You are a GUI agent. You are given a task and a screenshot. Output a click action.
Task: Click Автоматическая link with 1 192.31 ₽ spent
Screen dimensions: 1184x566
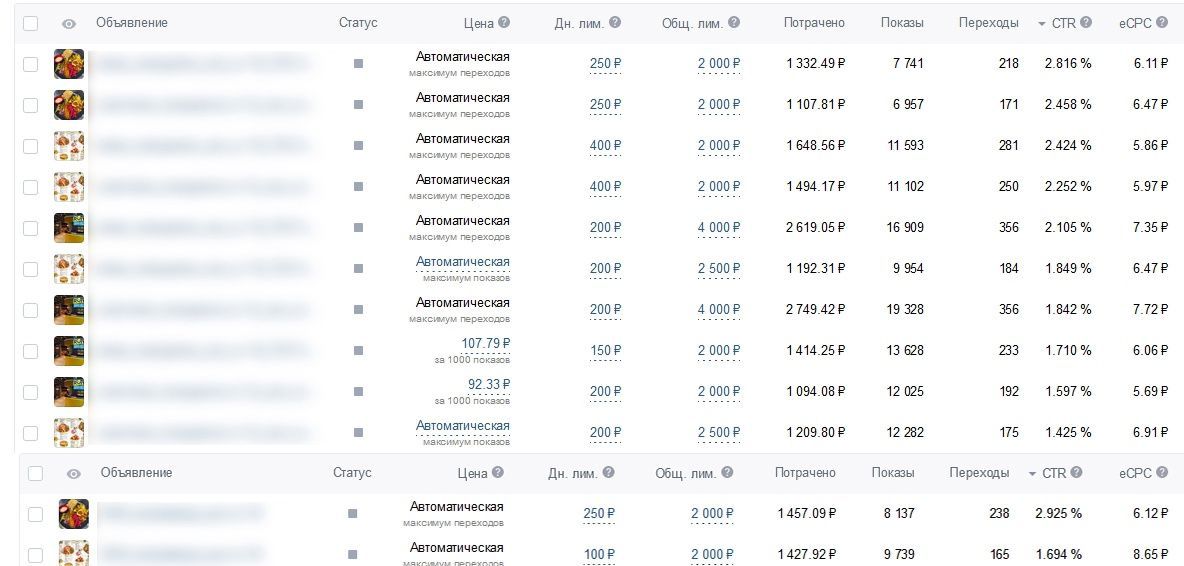point(462,262)
